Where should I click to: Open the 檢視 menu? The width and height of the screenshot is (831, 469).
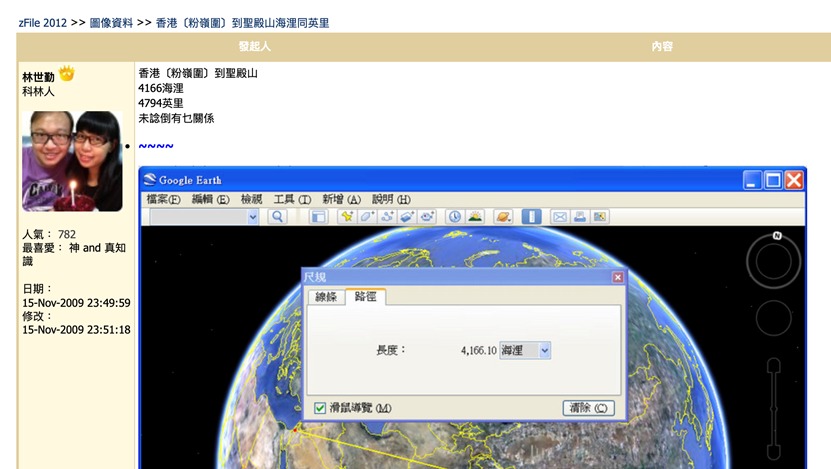251,199
